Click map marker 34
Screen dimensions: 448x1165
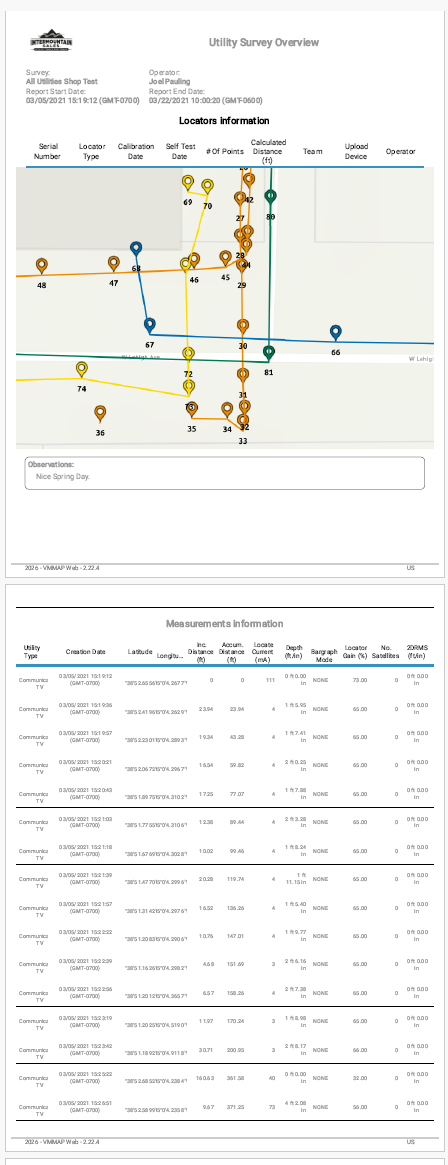click(x=227, y=410)
